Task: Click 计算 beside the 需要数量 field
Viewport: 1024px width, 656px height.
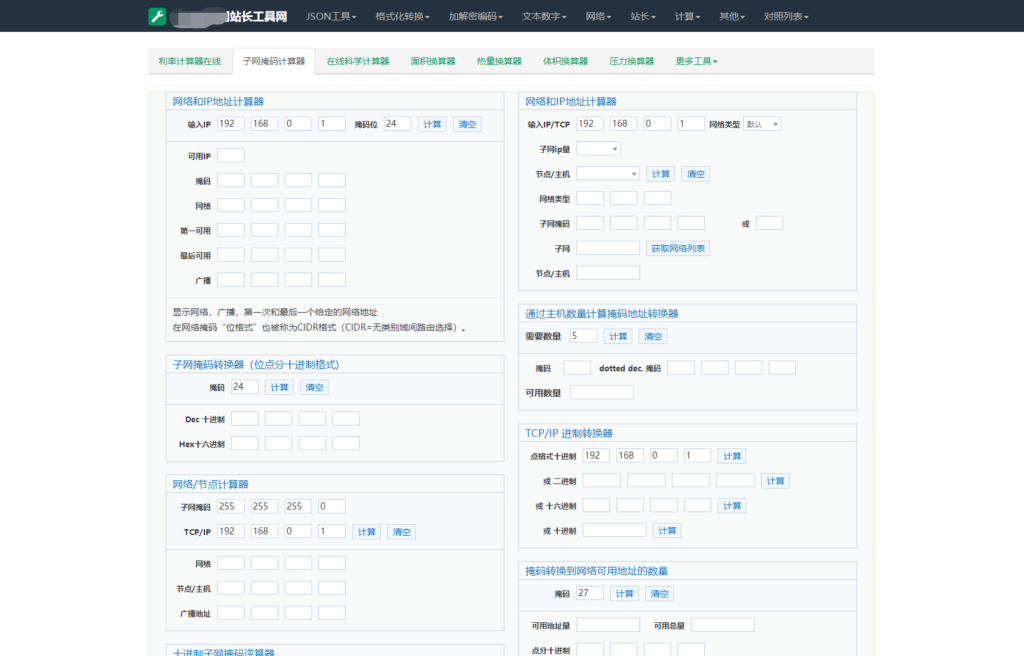Action: [618, 336]
